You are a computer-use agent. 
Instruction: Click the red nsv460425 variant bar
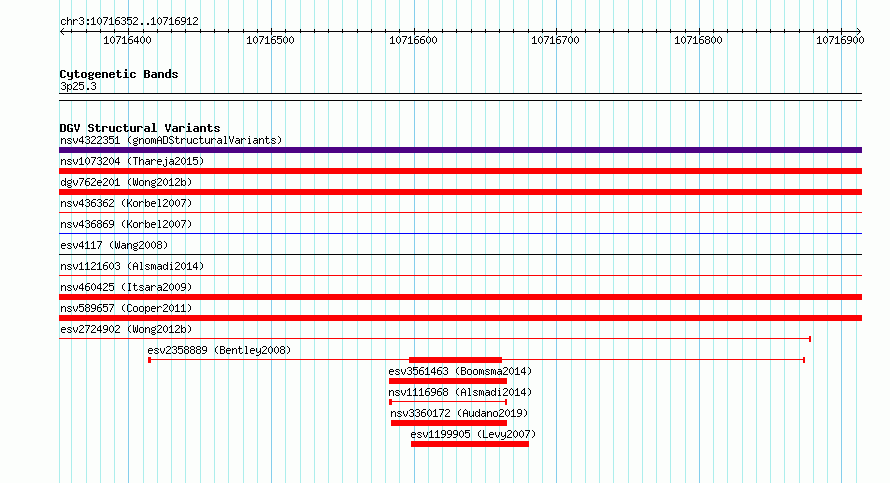(x=460, y=297)
